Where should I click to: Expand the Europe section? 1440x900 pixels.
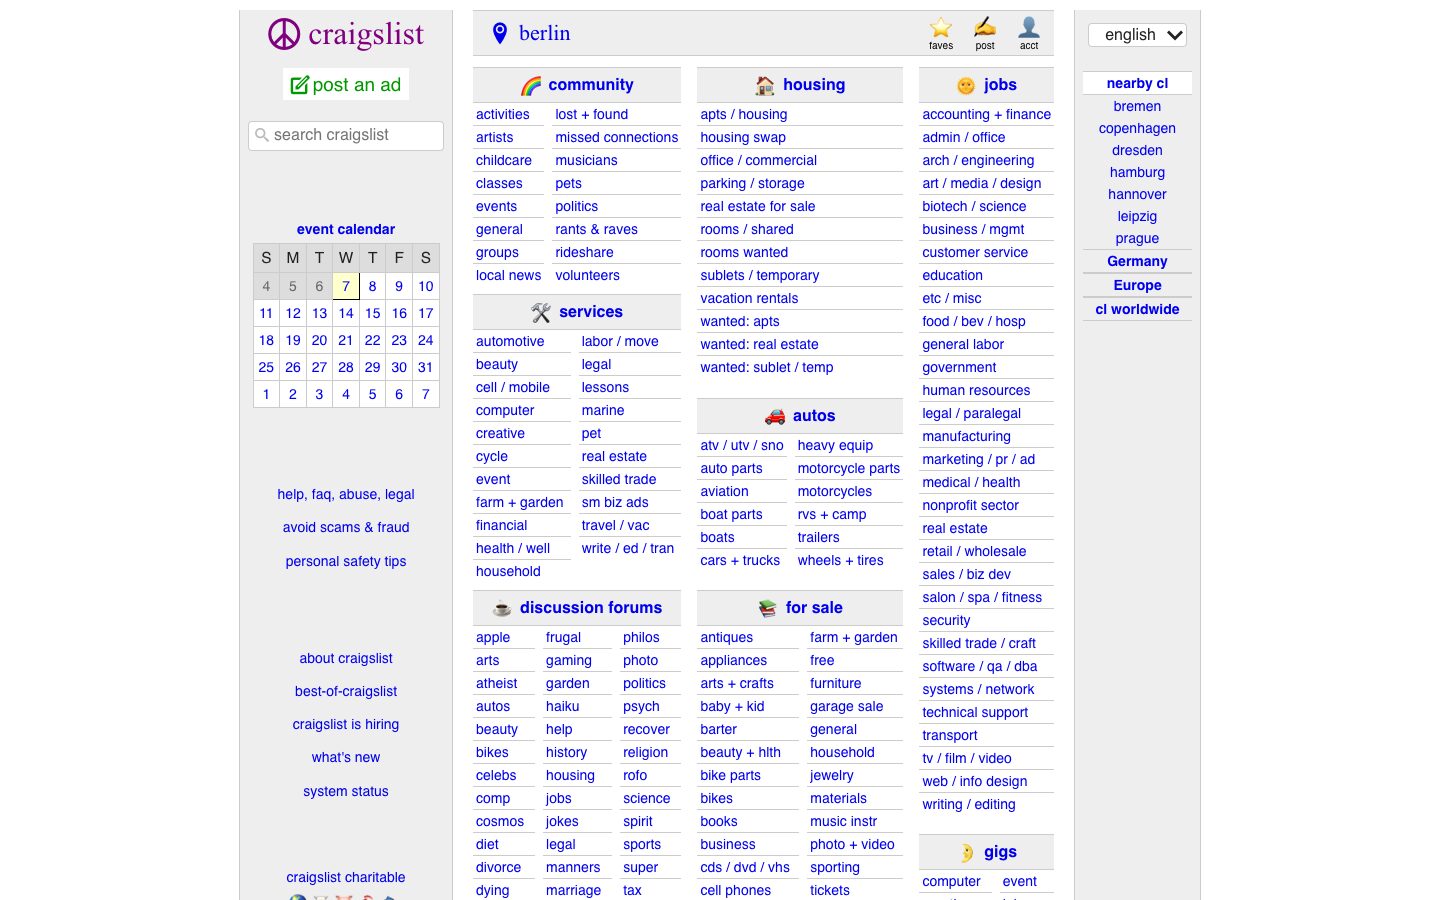pyautogui.click(x=1137, y=286)
